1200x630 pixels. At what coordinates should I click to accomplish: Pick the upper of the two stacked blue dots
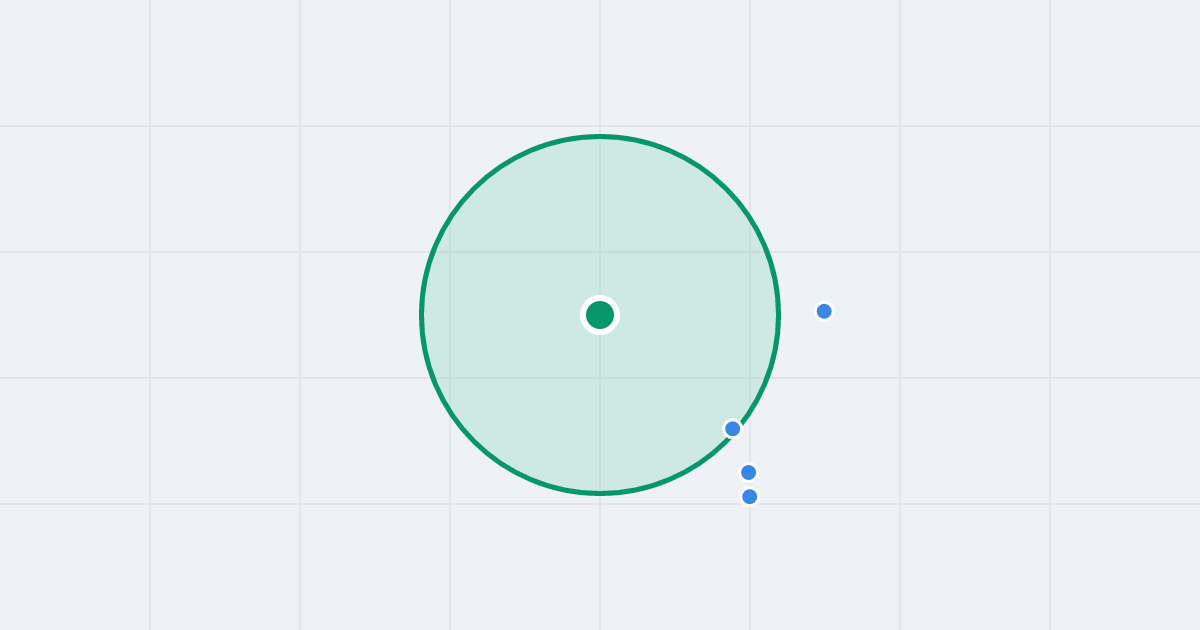click(748, 472)
